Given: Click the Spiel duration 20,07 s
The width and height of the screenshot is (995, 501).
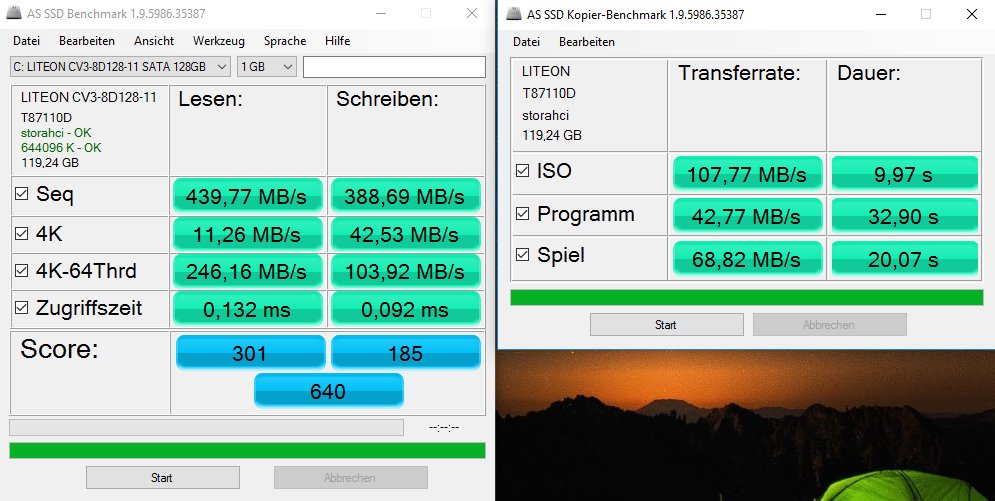Looking at the screenshot, I should coord(905,258).
